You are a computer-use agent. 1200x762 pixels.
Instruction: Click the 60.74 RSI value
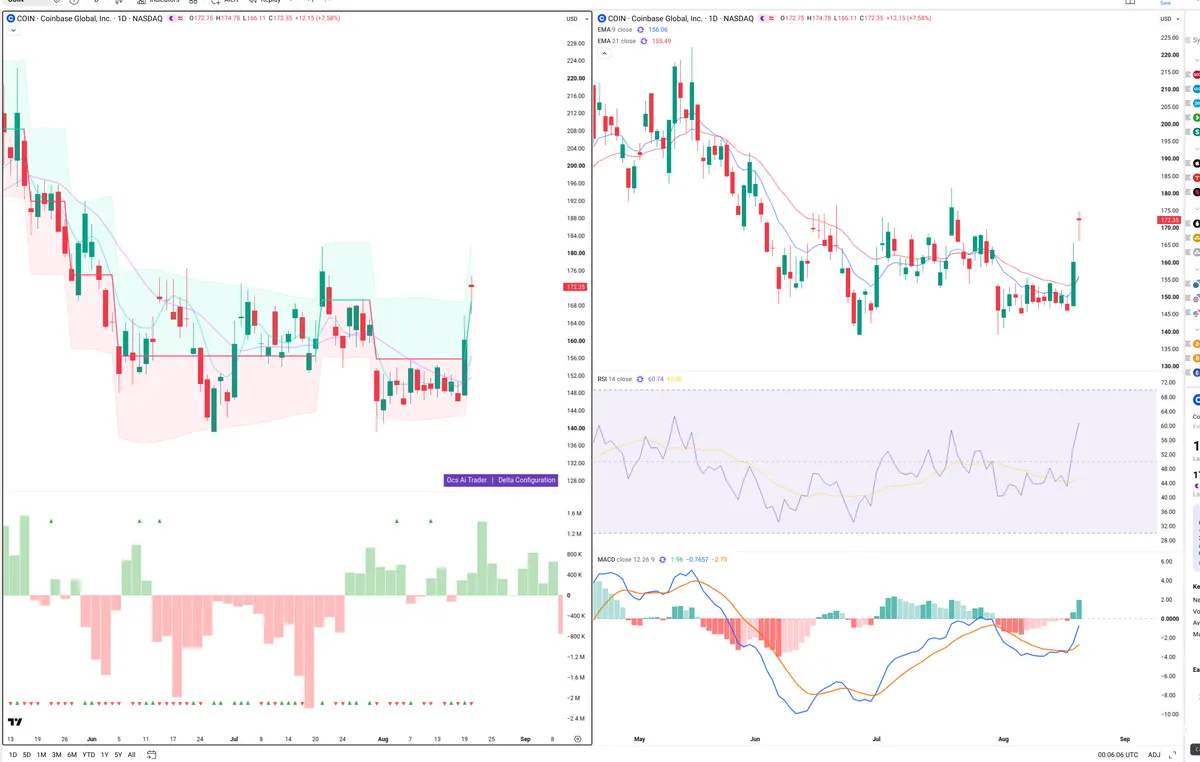(x=656, y=379)
